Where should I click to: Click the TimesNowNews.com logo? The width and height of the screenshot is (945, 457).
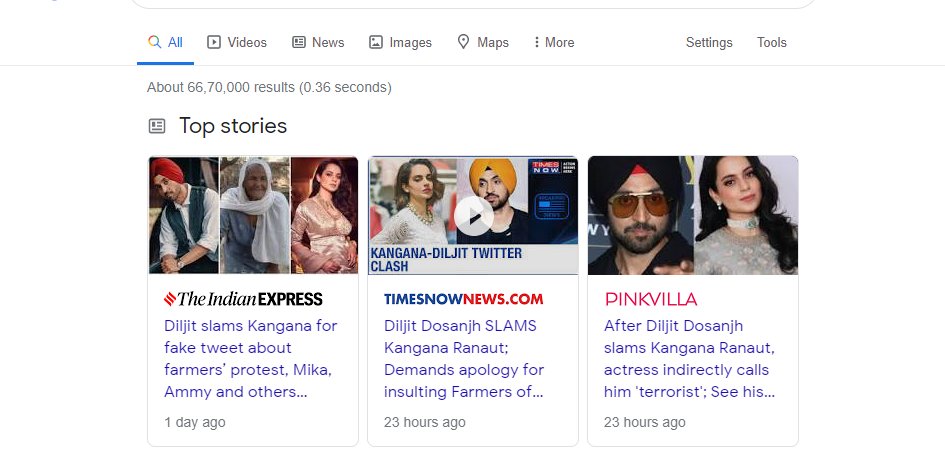click(463, 299)
